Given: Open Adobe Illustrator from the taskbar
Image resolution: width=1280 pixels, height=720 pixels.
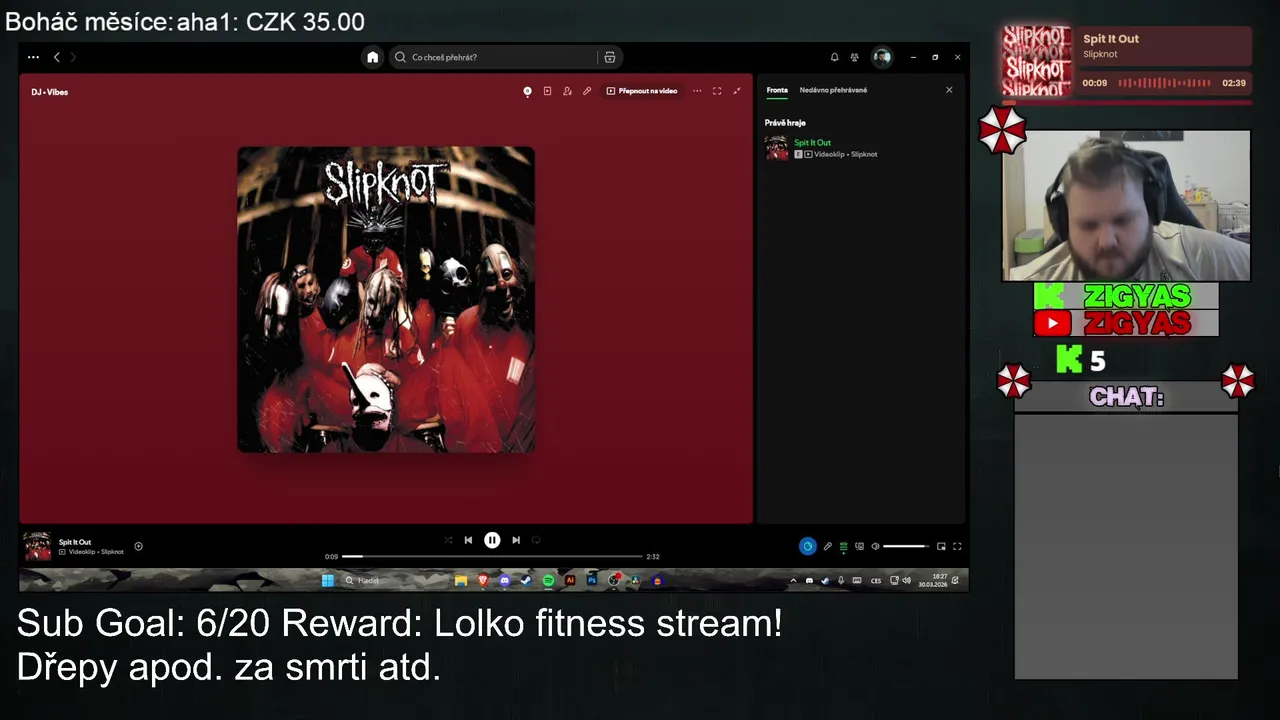Looking at the screenshot, I should (x=570, y=580).
